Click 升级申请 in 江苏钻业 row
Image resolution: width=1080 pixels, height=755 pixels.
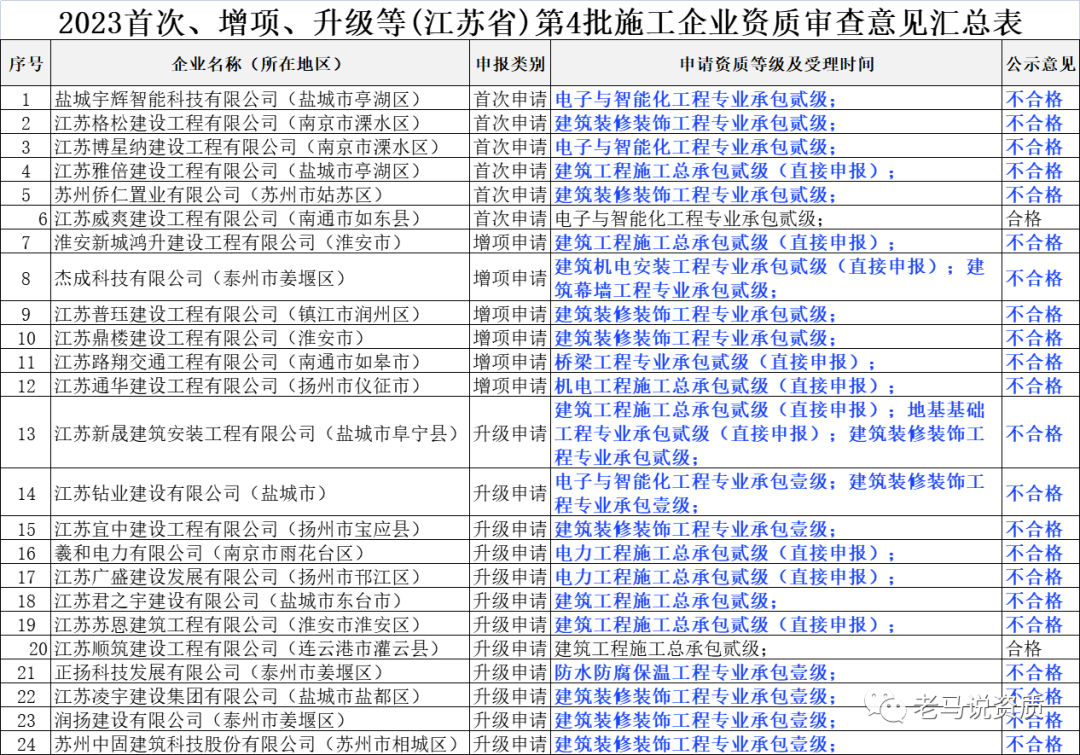click(510, 493)
